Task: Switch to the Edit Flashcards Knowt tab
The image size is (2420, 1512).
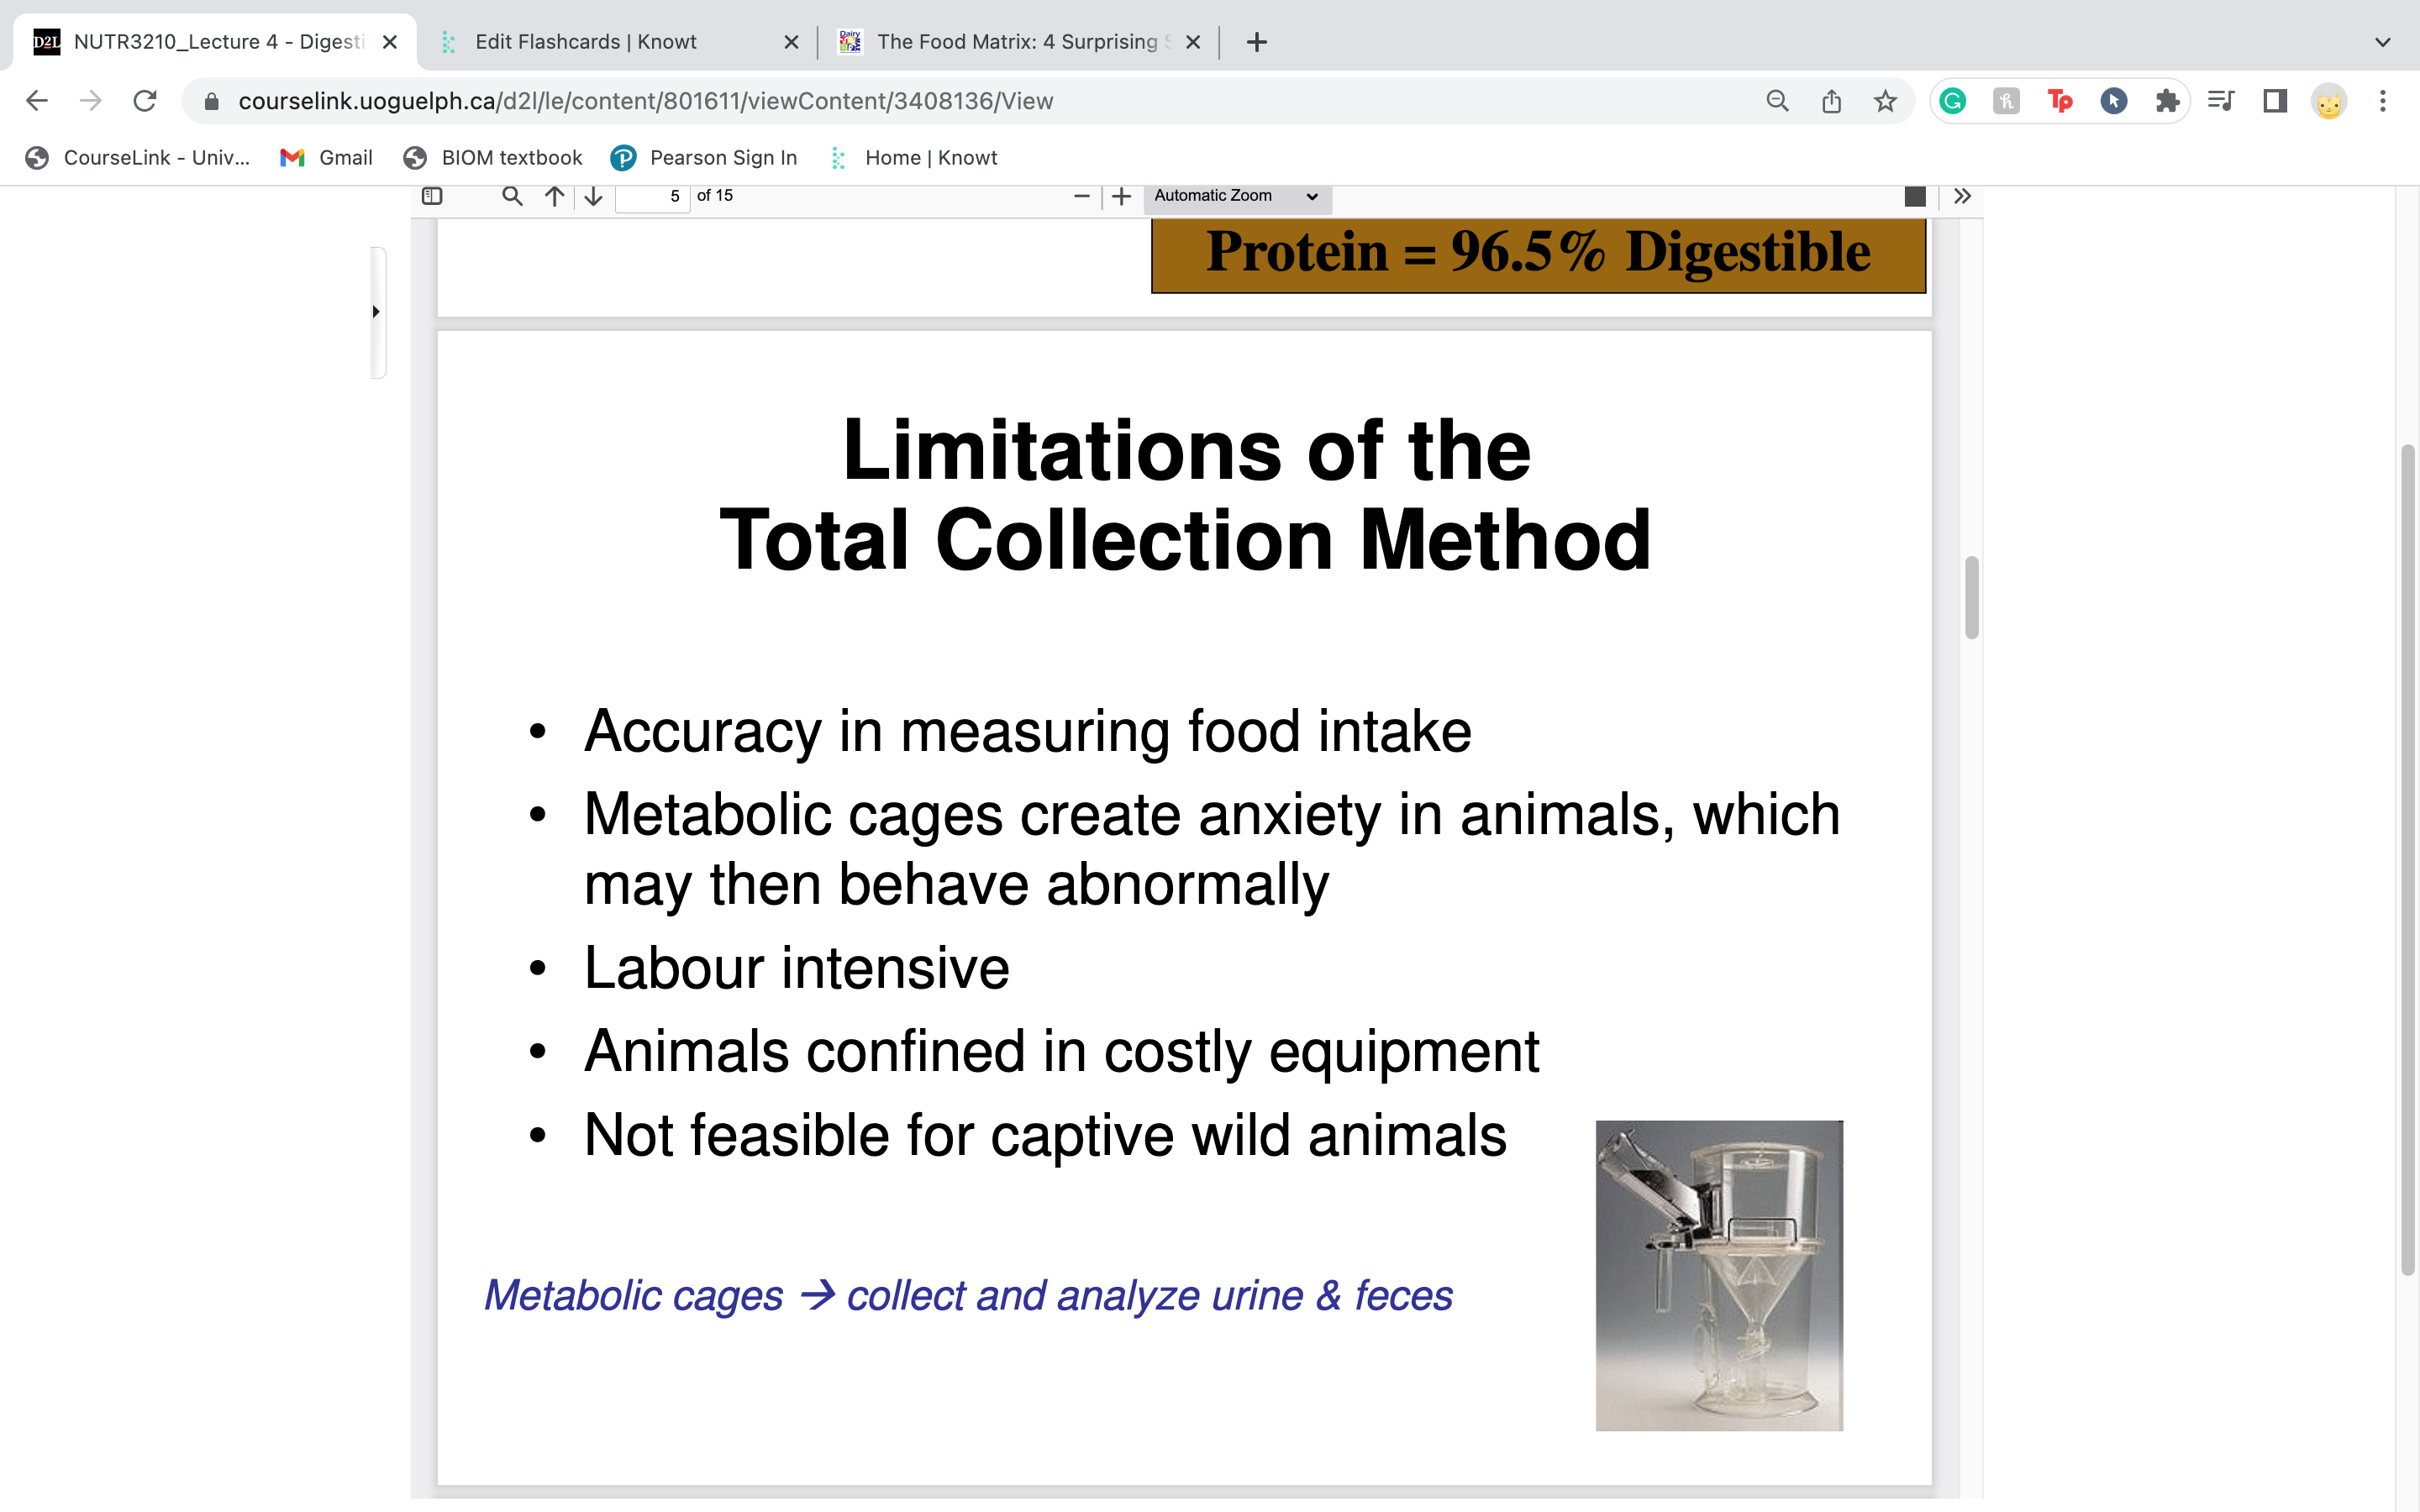Action: tap(586, 42)
